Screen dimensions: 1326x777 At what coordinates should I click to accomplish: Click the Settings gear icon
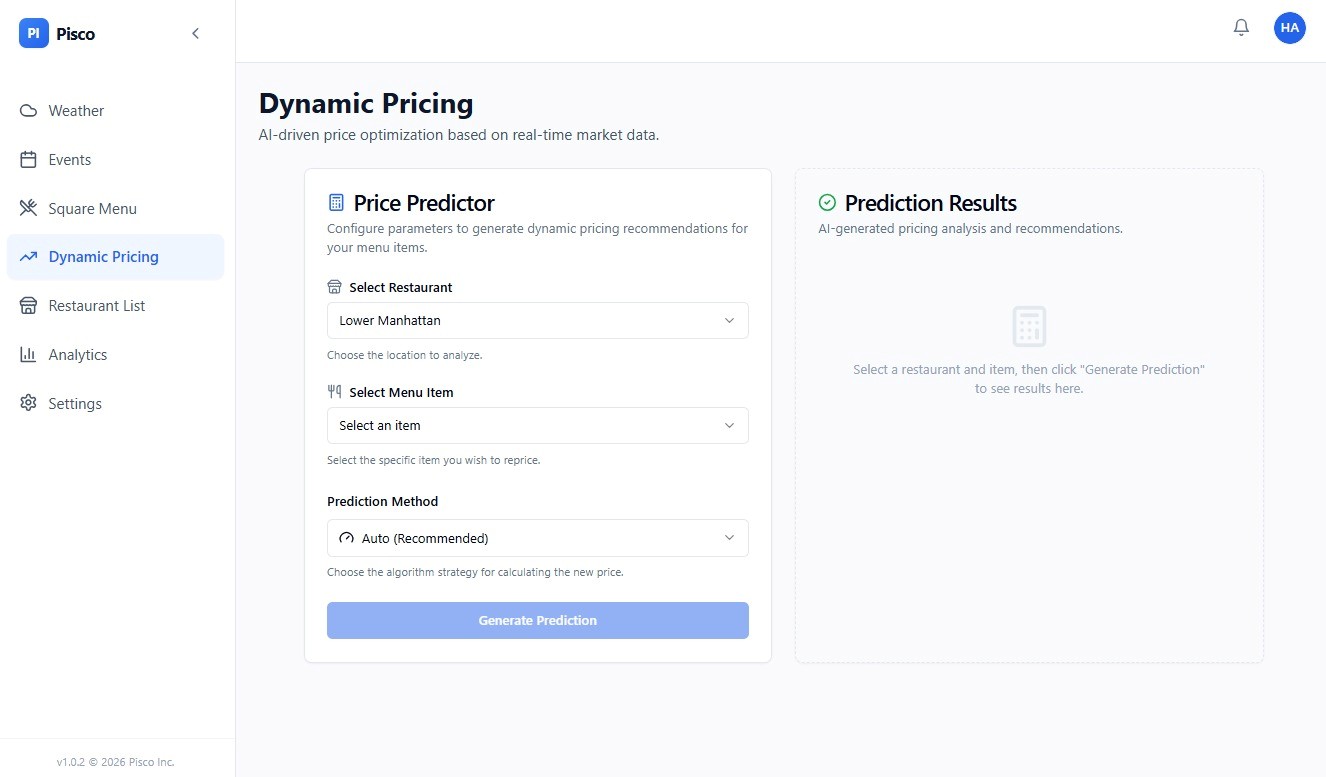28,404
